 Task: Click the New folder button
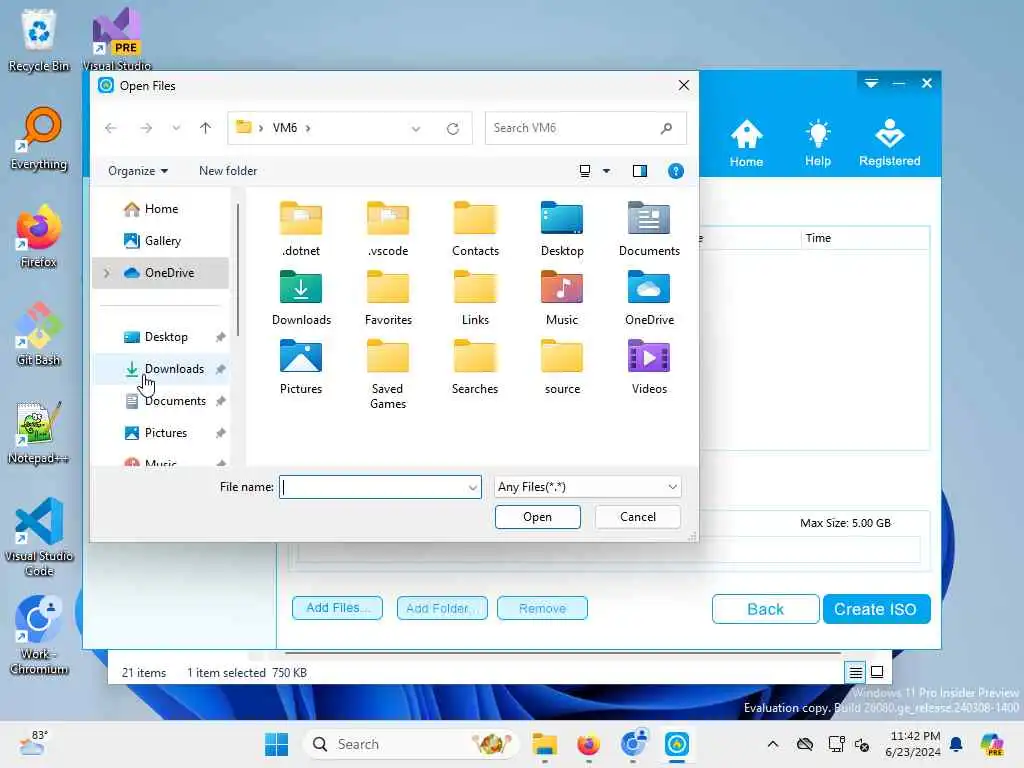(228, 171)
